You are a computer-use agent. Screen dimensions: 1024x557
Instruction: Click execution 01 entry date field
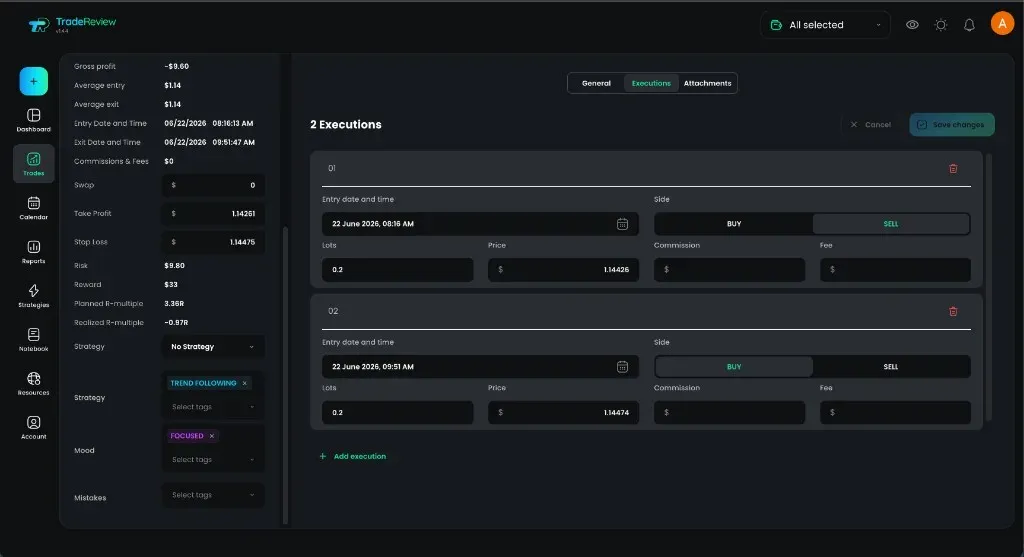(x=480, y=224)
